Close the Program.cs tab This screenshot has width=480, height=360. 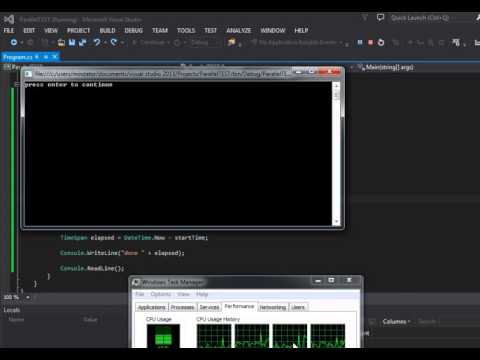click(55, 57)
